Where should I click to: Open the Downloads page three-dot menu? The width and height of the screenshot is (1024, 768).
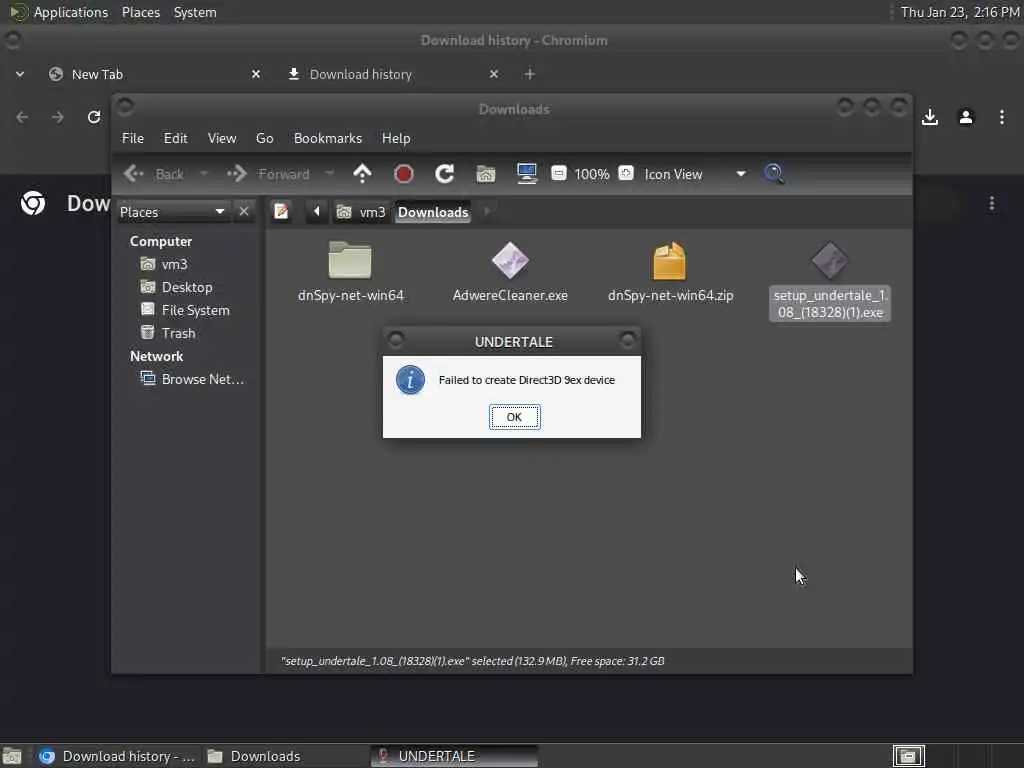click(x=991, y=204)
